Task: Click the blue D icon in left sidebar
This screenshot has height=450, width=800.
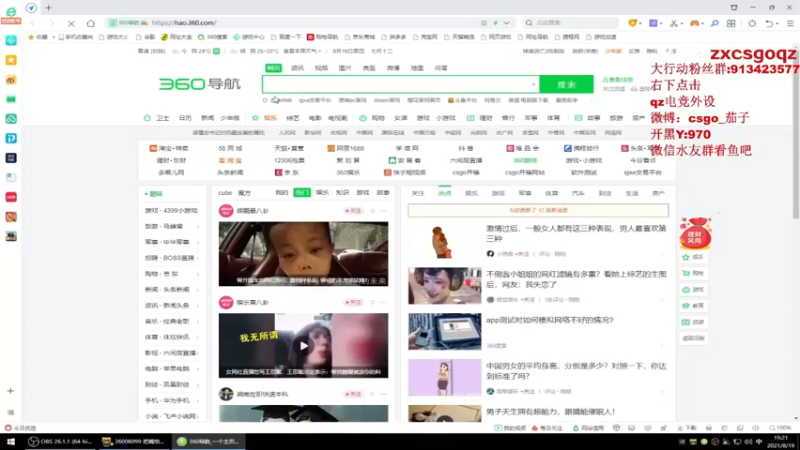Action: point(11,138)
